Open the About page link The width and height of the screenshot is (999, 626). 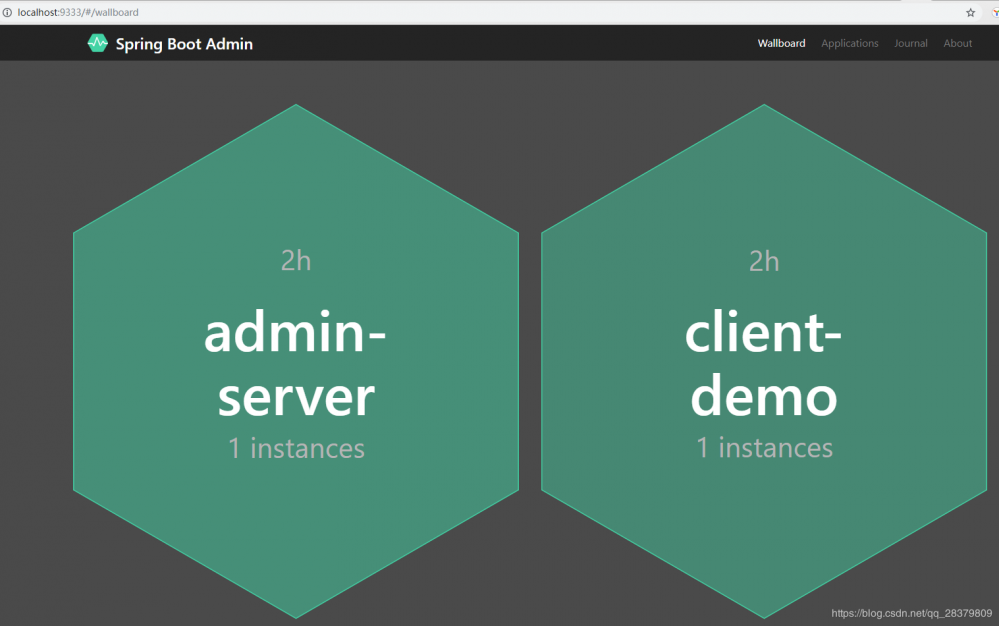pyautogui.click(x=958, y=43)
